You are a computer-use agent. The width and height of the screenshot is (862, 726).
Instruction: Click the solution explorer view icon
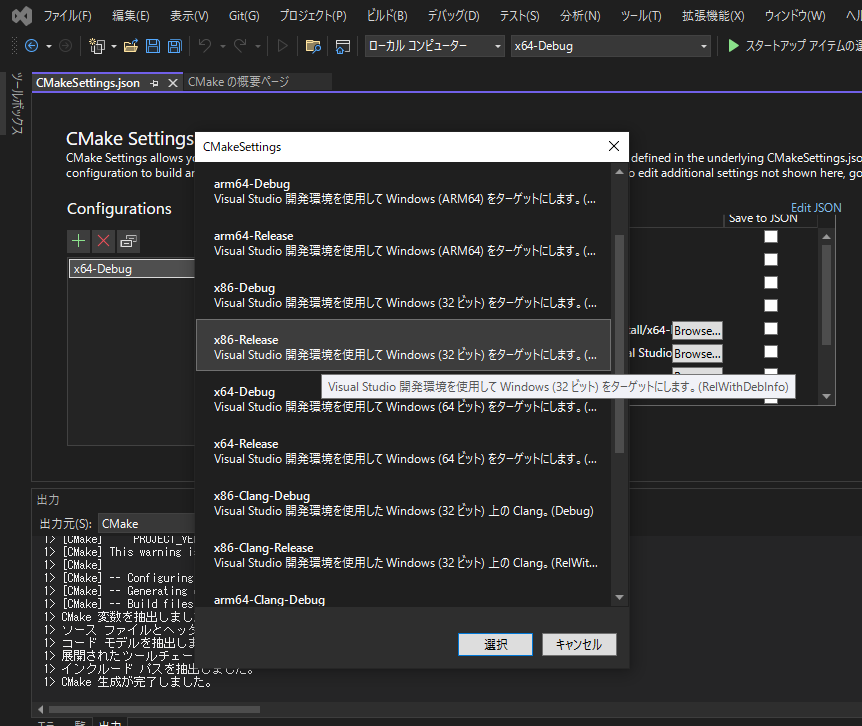pyautogui.click(x=342, y=46)
